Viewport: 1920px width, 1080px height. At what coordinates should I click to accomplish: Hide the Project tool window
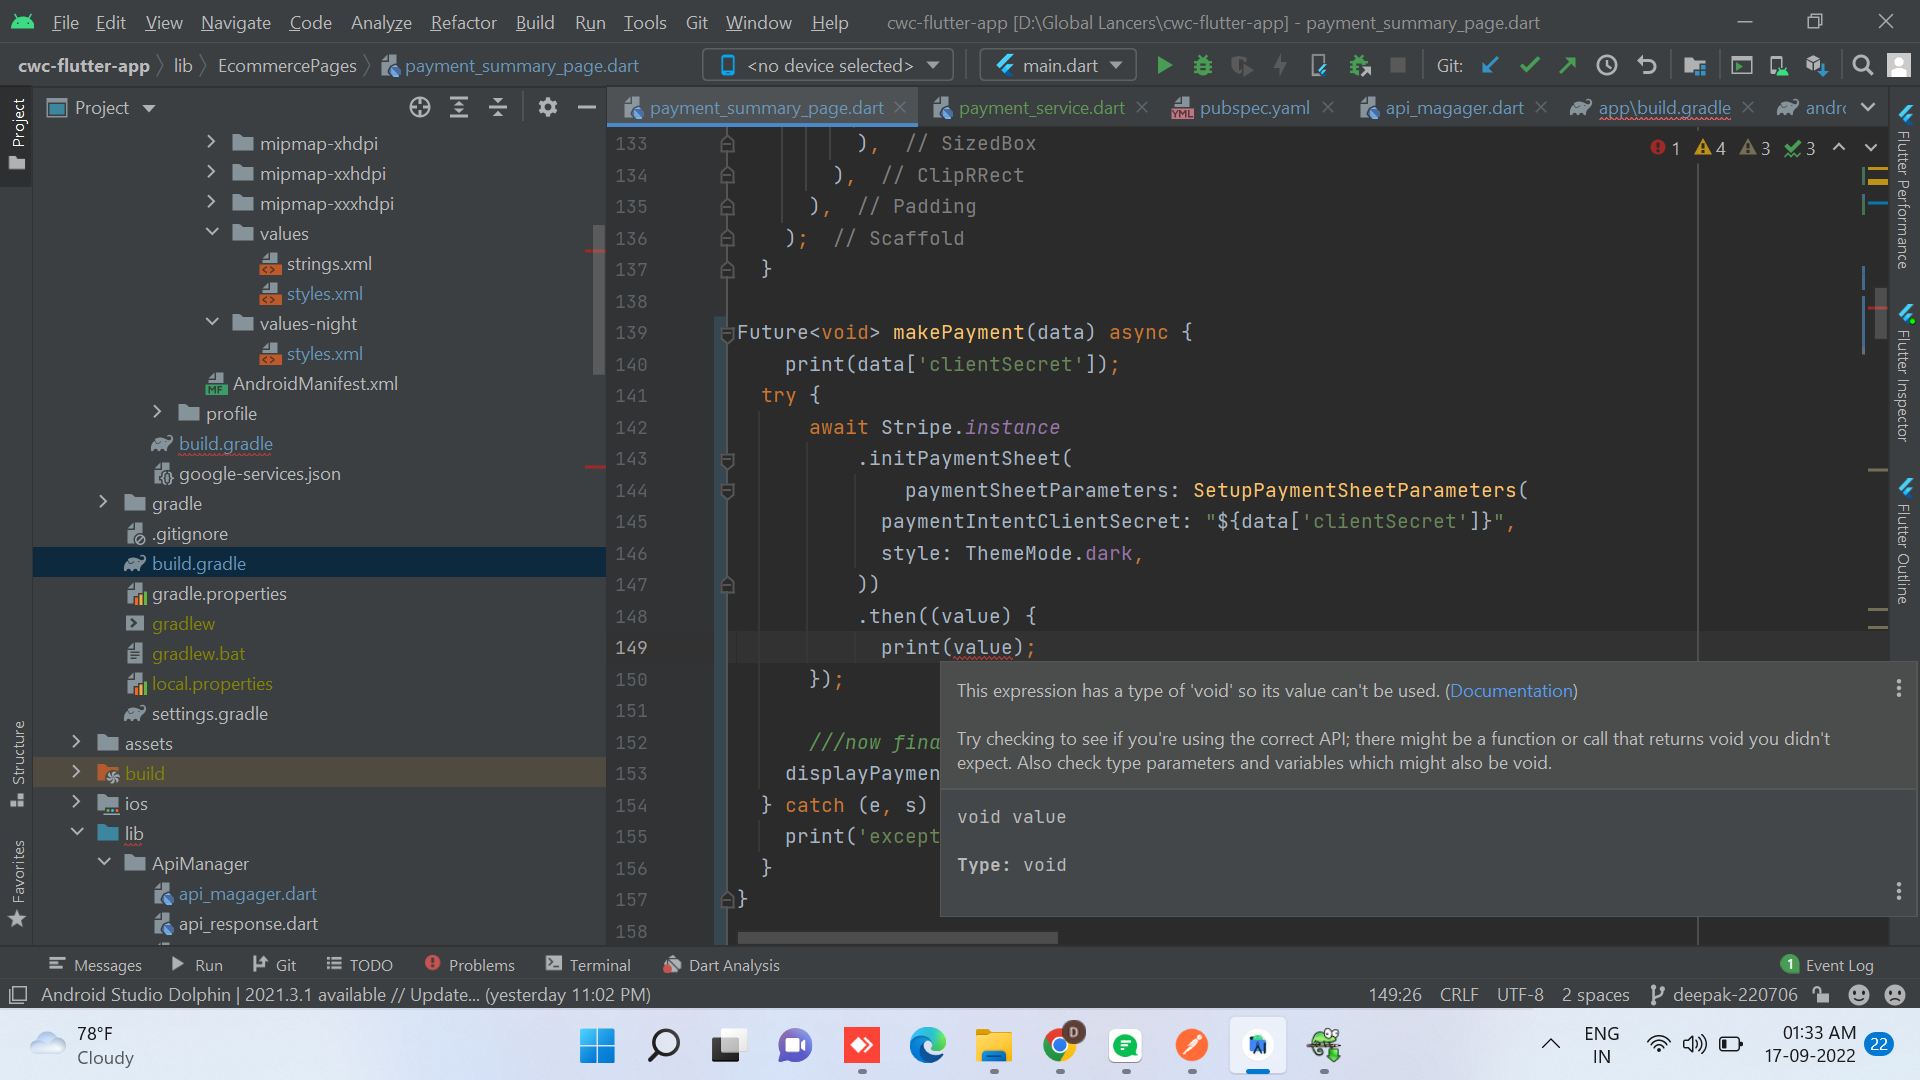(587, 107)
